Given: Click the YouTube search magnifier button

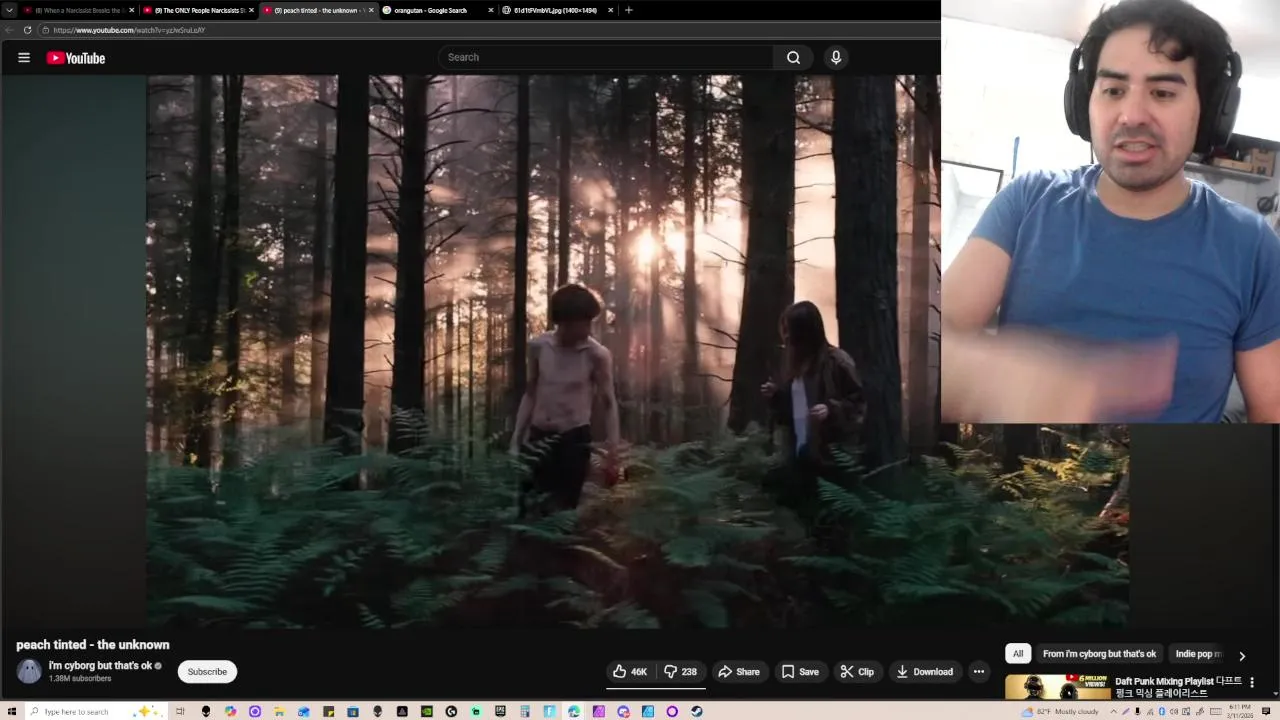Looking at the screenshot, I should point(793,57).
